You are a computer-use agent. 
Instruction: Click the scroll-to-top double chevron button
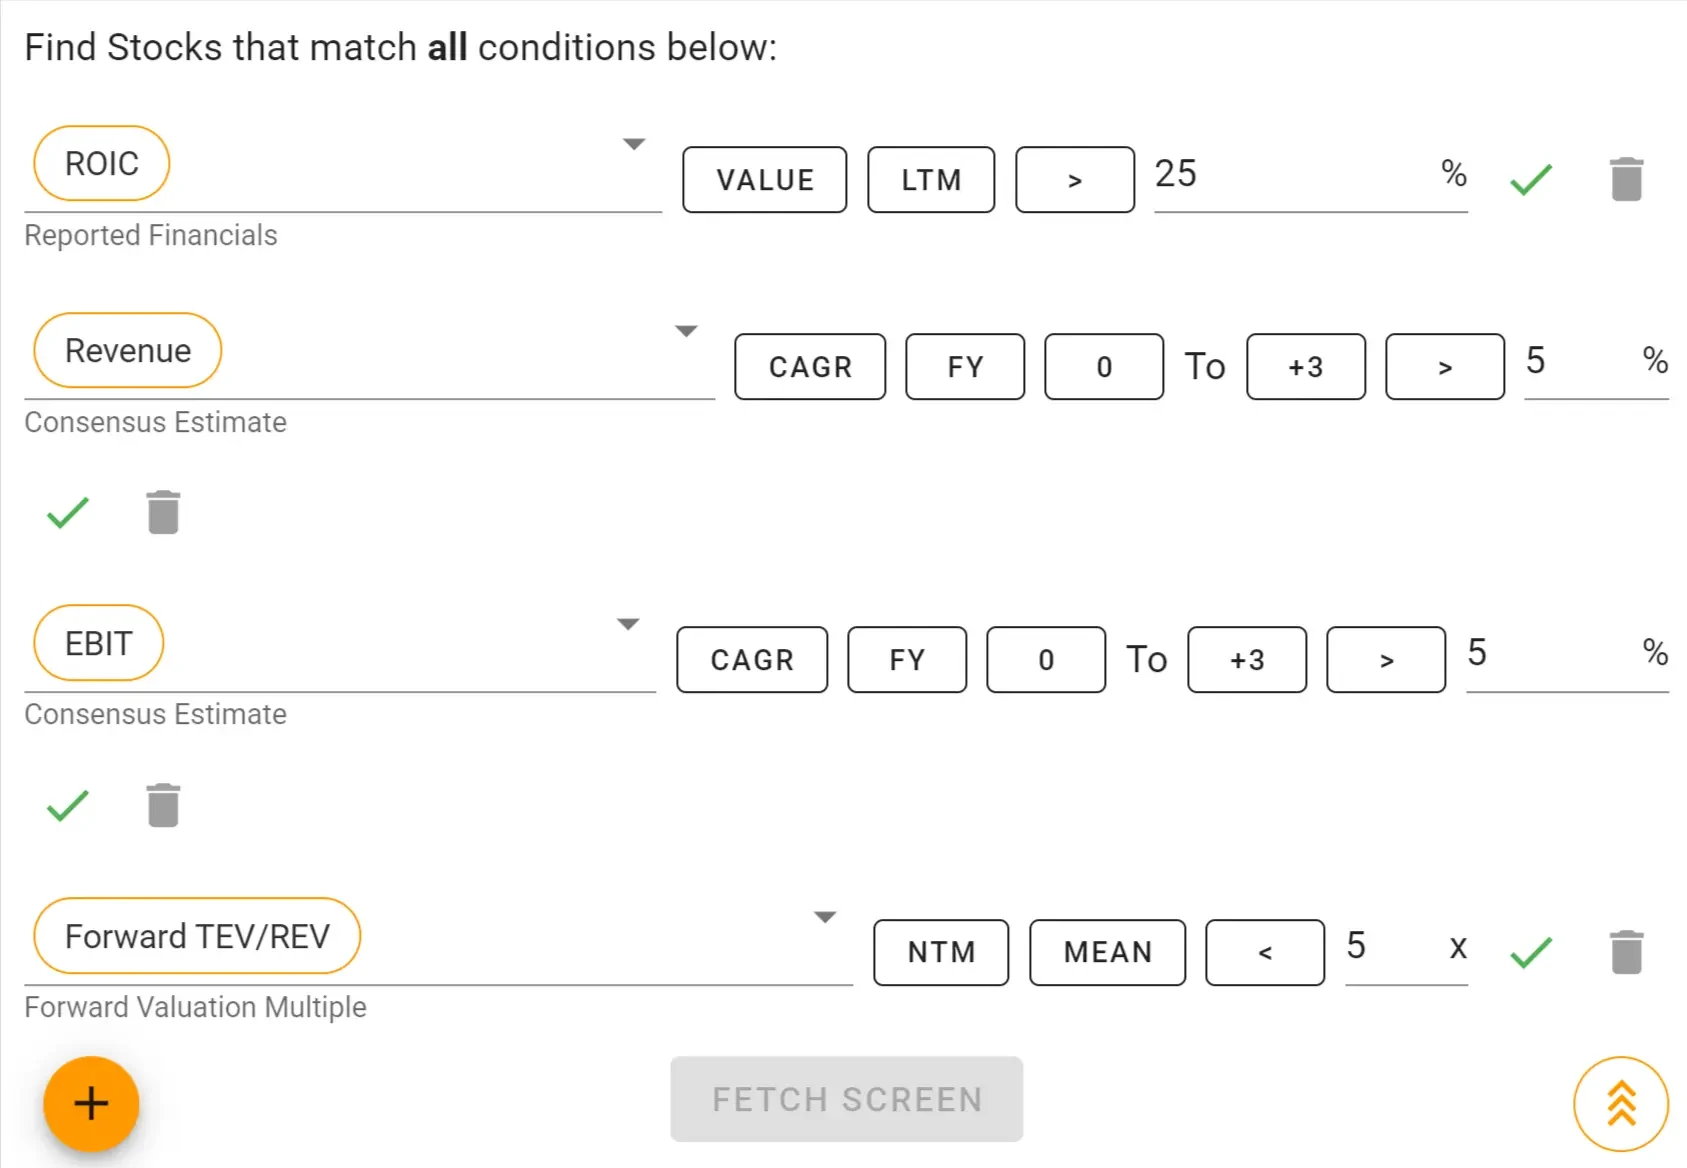(1620, 1104)
